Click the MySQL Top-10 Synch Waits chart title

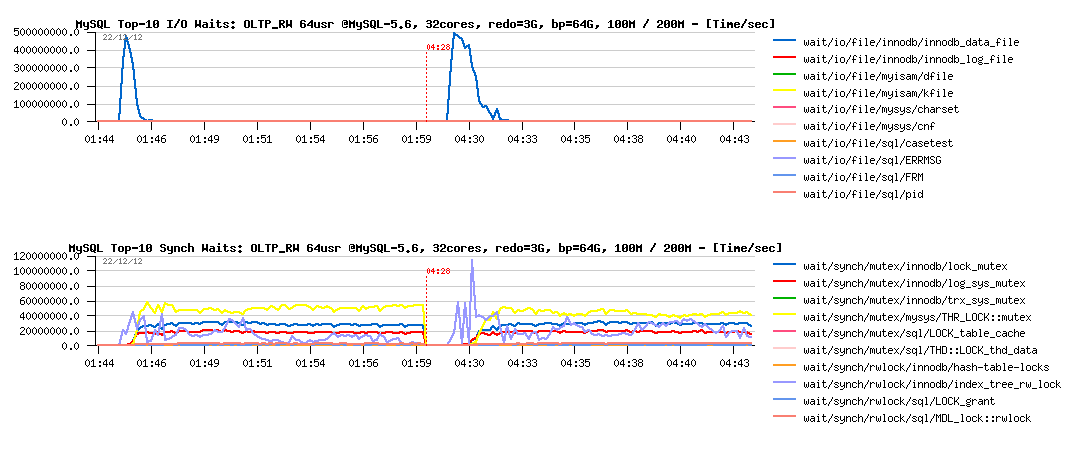coord(425,247)
